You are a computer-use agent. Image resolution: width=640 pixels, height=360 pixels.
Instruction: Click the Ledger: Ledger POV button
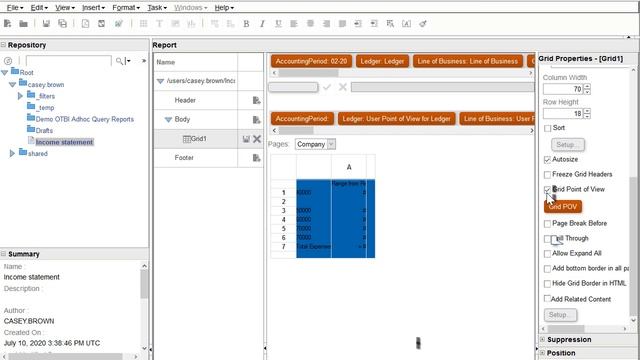tap(382, 61)
